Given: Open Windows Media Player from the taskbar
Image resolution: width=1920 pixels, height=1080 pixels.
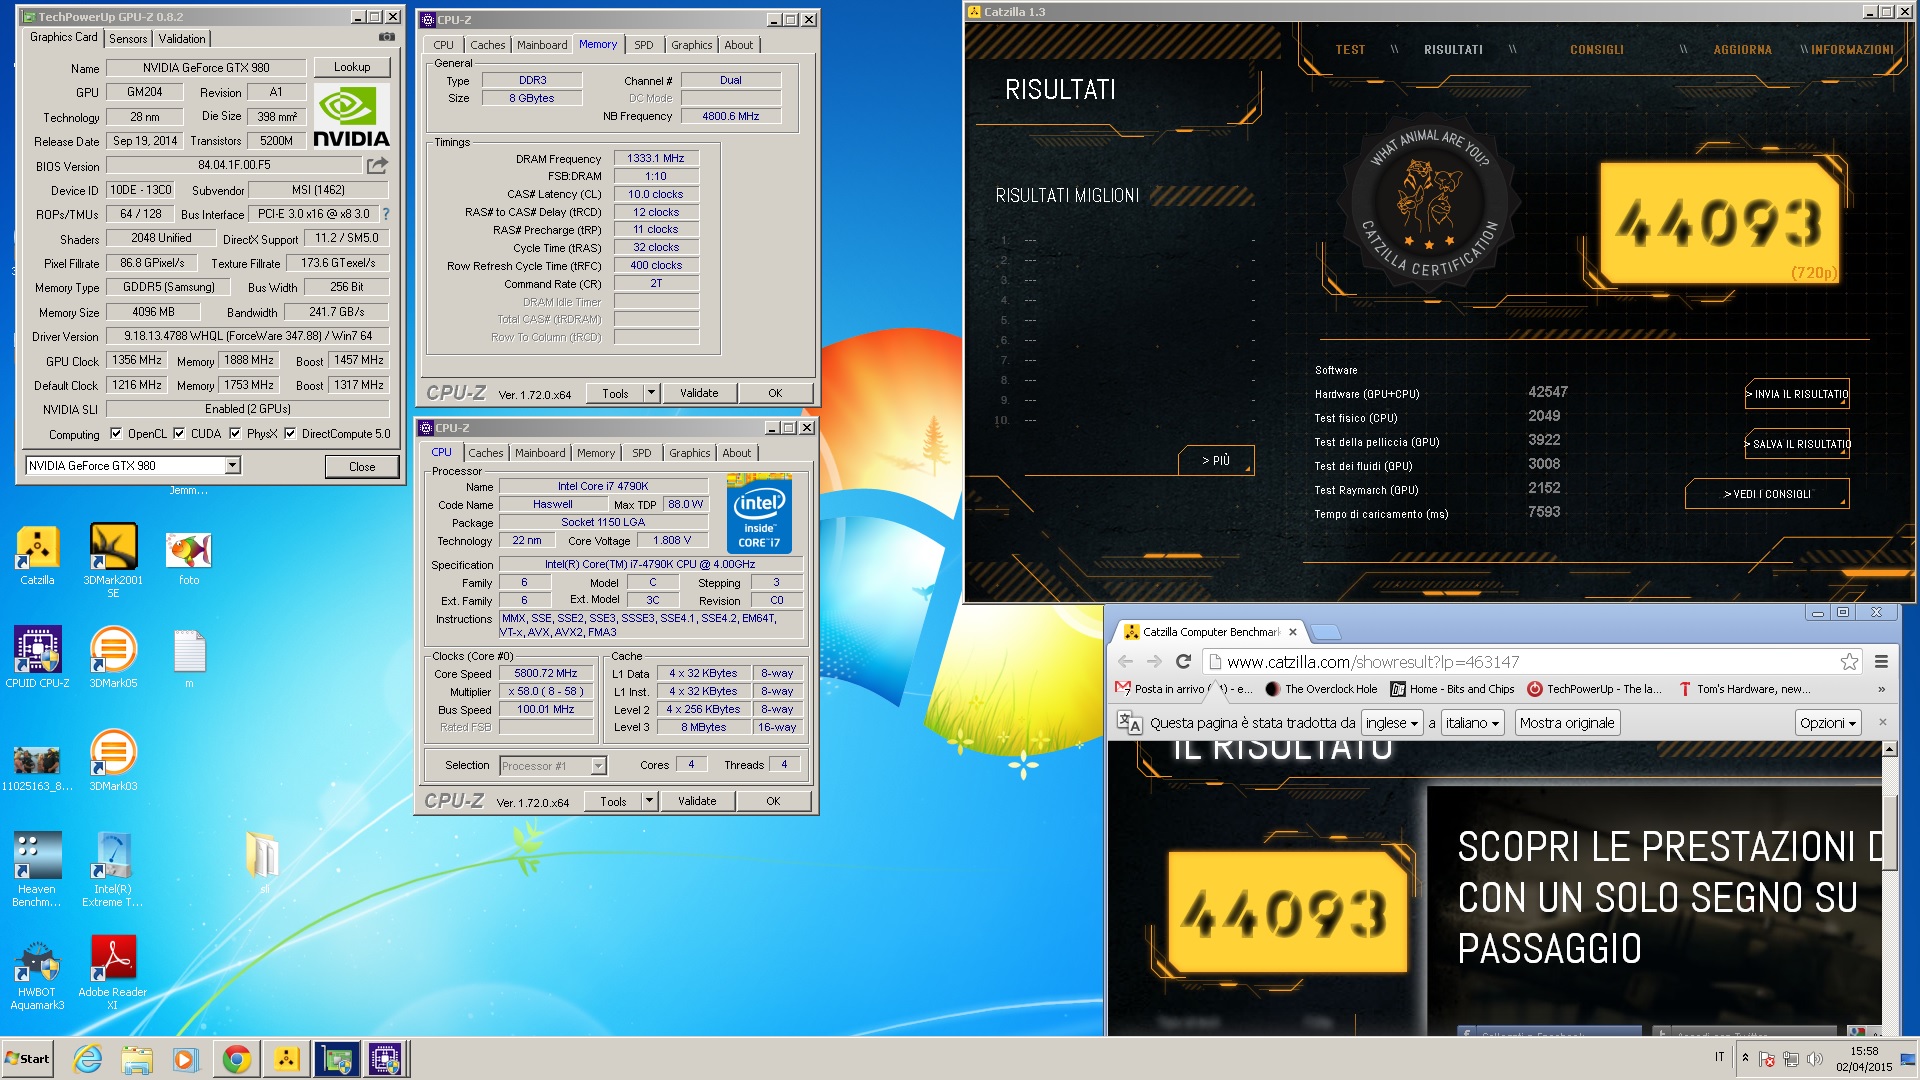Looking at the screenshot, I should coord(185,1058).
